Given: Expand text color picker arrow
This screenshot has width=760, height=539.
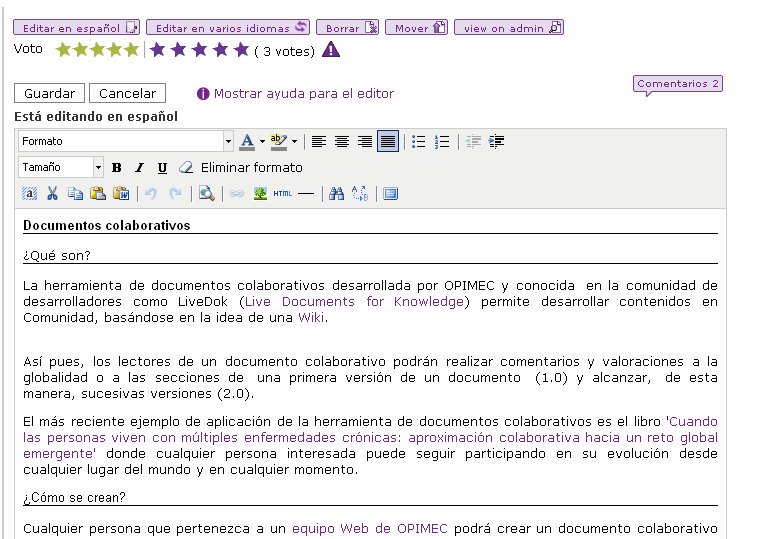Looking at the screenshot, I should point(262,141).
